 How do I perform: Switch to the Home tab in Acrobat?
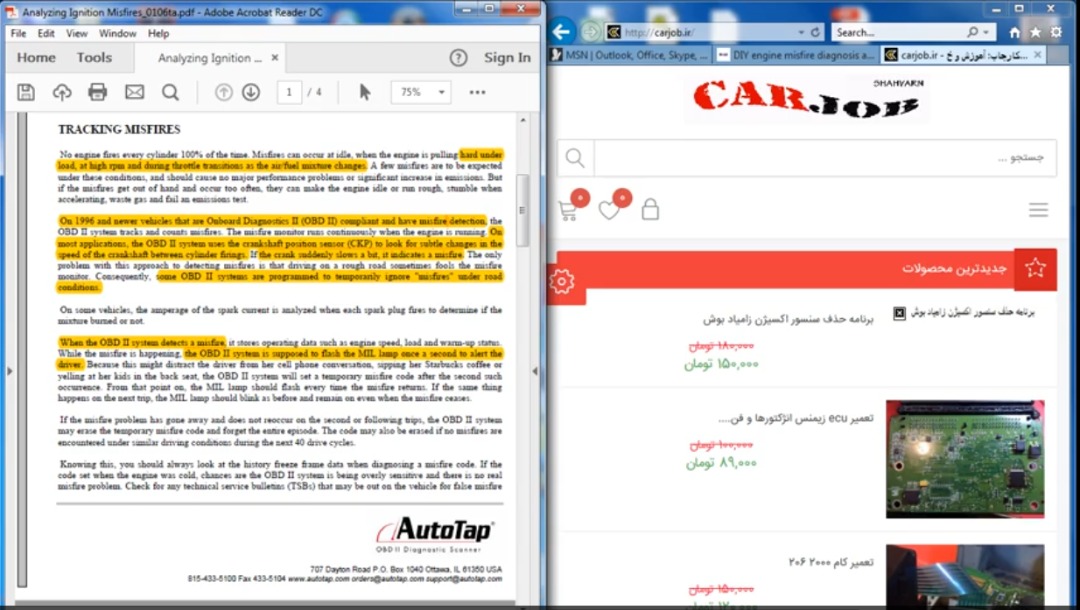pos(36,58)
